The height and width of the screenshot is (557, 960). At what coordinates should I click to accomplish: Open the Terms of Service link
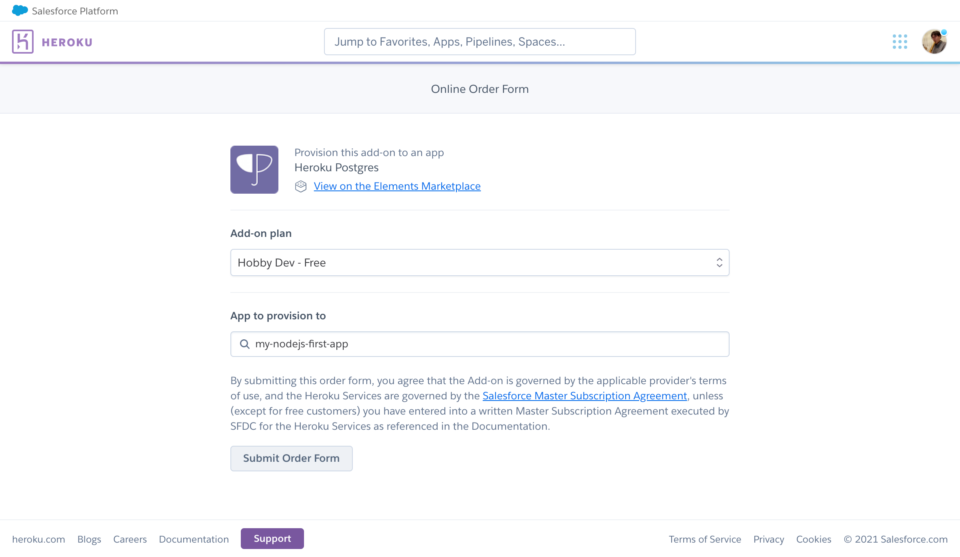[705, 539]
